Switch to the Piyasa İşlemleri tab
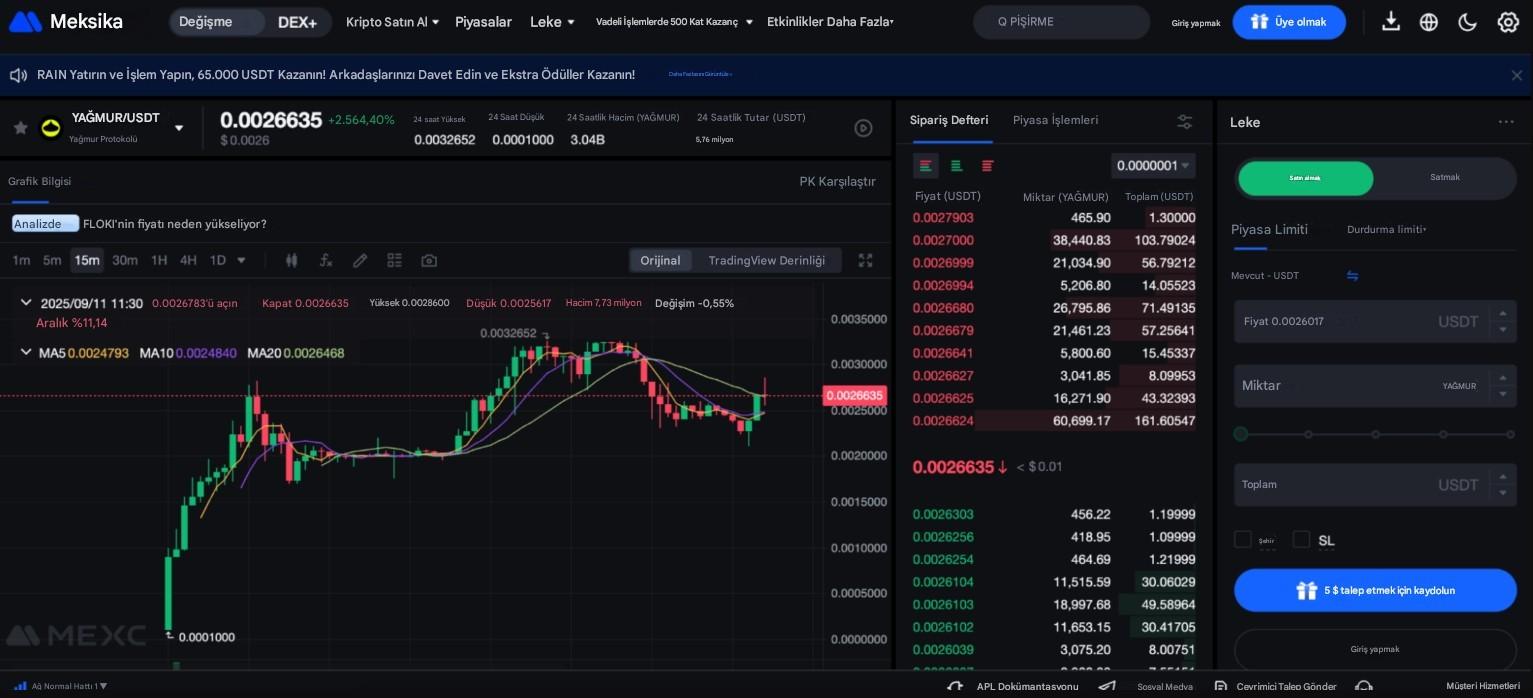Viewport: 1533px width, 698px height. point(1055,120)
